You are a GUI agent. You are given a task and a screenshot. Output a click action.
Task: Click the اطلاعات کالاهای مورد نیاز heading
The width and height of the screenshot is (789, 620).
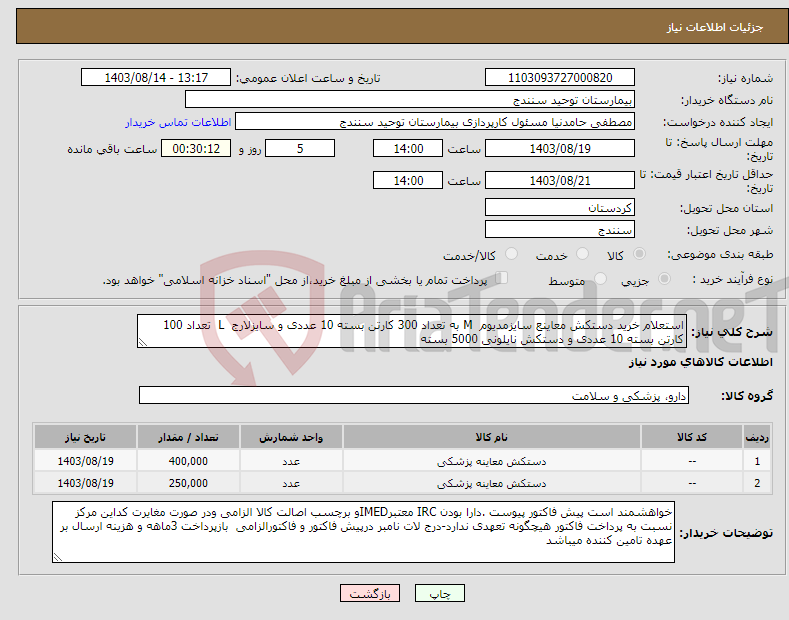point(700,362)
